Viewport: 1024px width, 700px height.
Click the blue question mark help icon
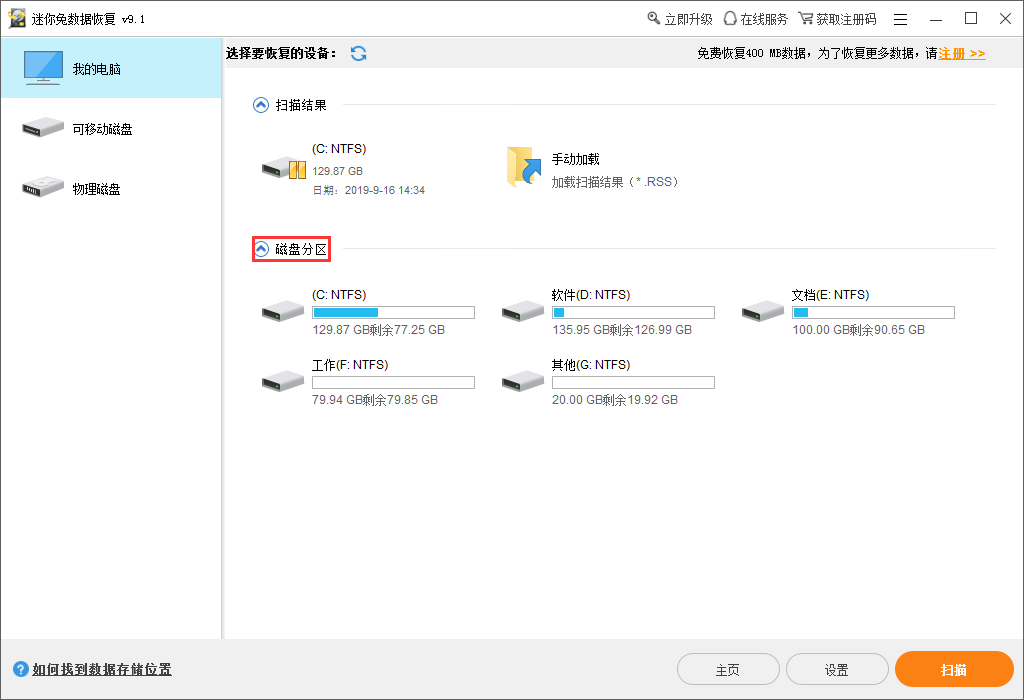[21, 669]
